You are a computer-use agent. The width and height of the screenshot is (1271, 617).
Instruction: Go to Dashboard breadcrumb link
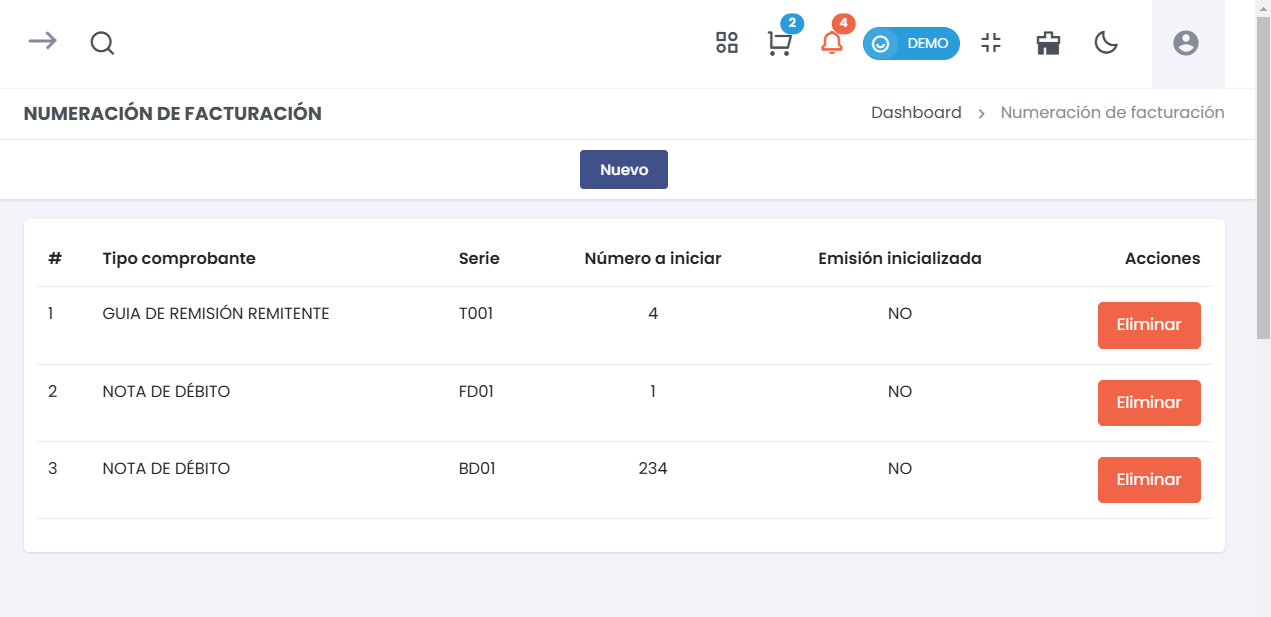click(x=916, y=113)
